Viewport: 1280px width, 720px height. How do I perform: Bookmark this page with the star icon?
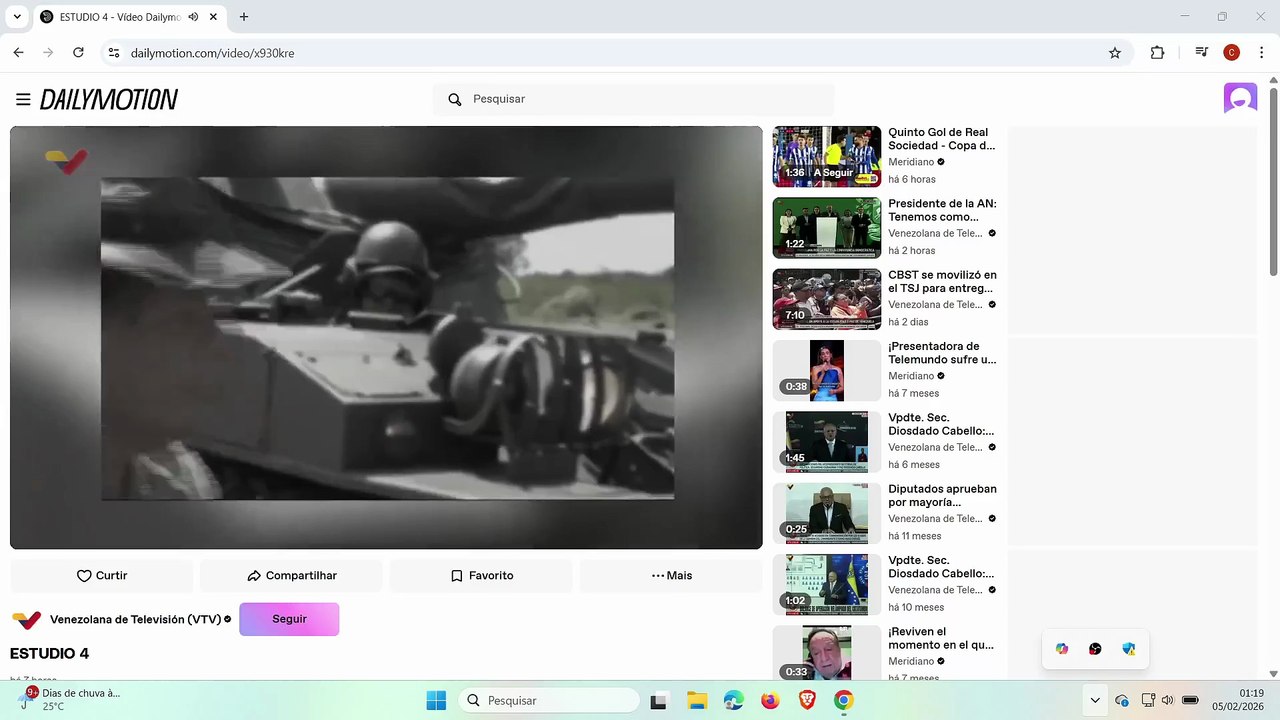click(1115, 53)
